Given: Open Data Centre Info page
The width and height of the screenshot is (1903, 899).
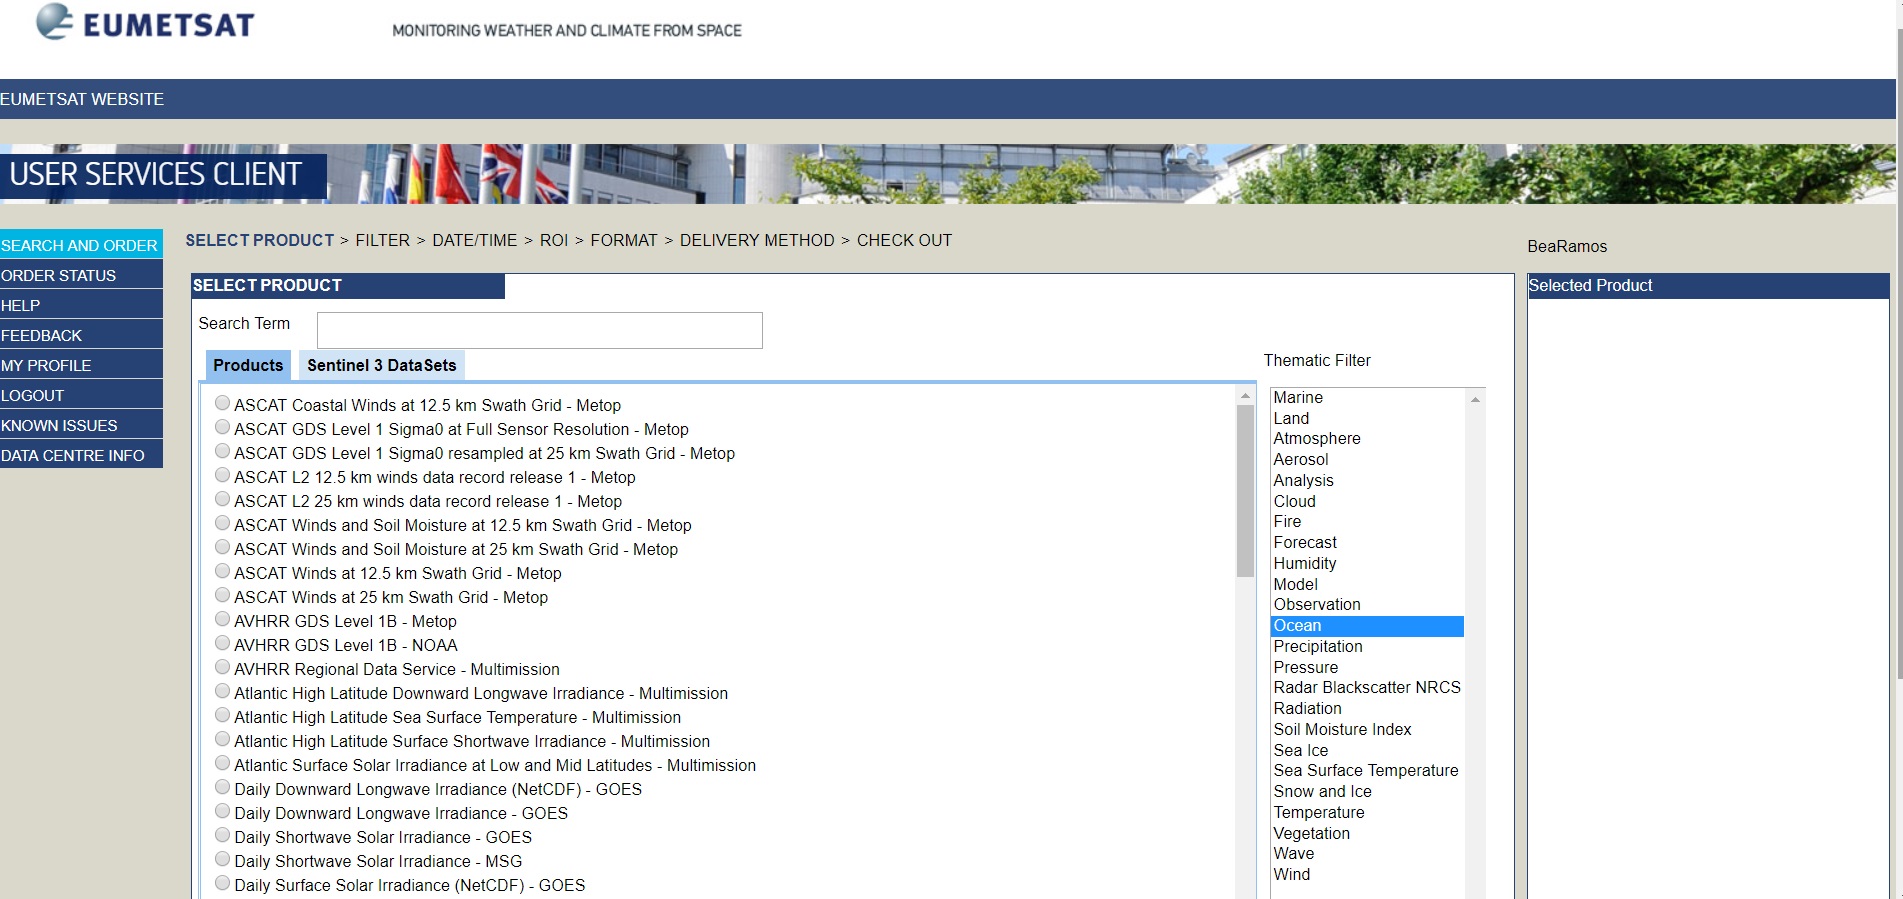Looking at the screenshot, I should (81, 455).
